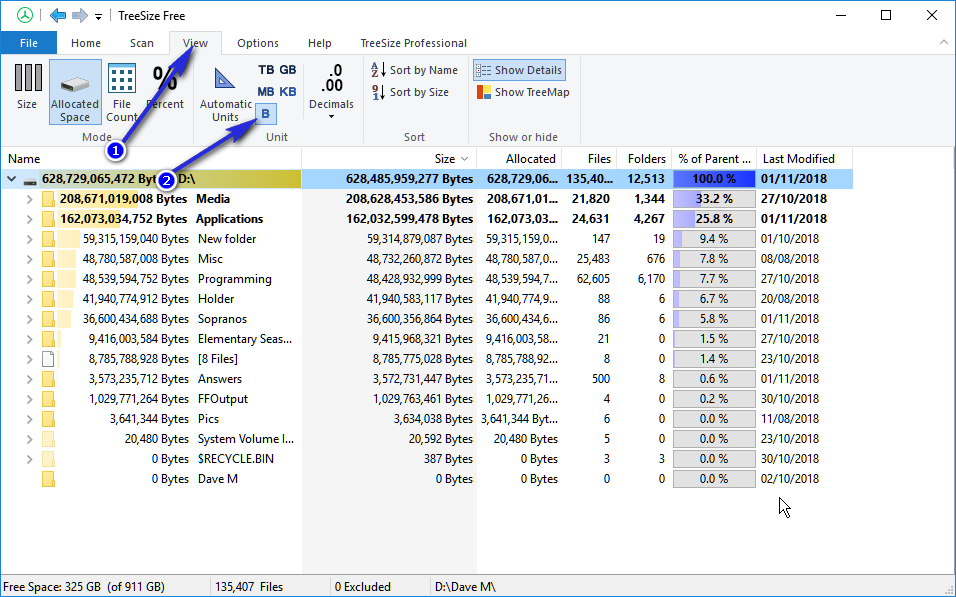Image resolution: width=956 pixels, height=597 pixels.
Task: Switch to the Scan tab
Action: [141, 43]
